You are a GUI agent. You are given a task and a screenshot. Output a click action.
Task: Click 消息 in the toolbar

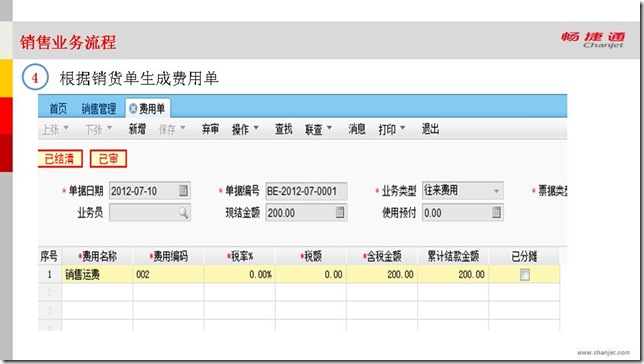tap(357, 129)
